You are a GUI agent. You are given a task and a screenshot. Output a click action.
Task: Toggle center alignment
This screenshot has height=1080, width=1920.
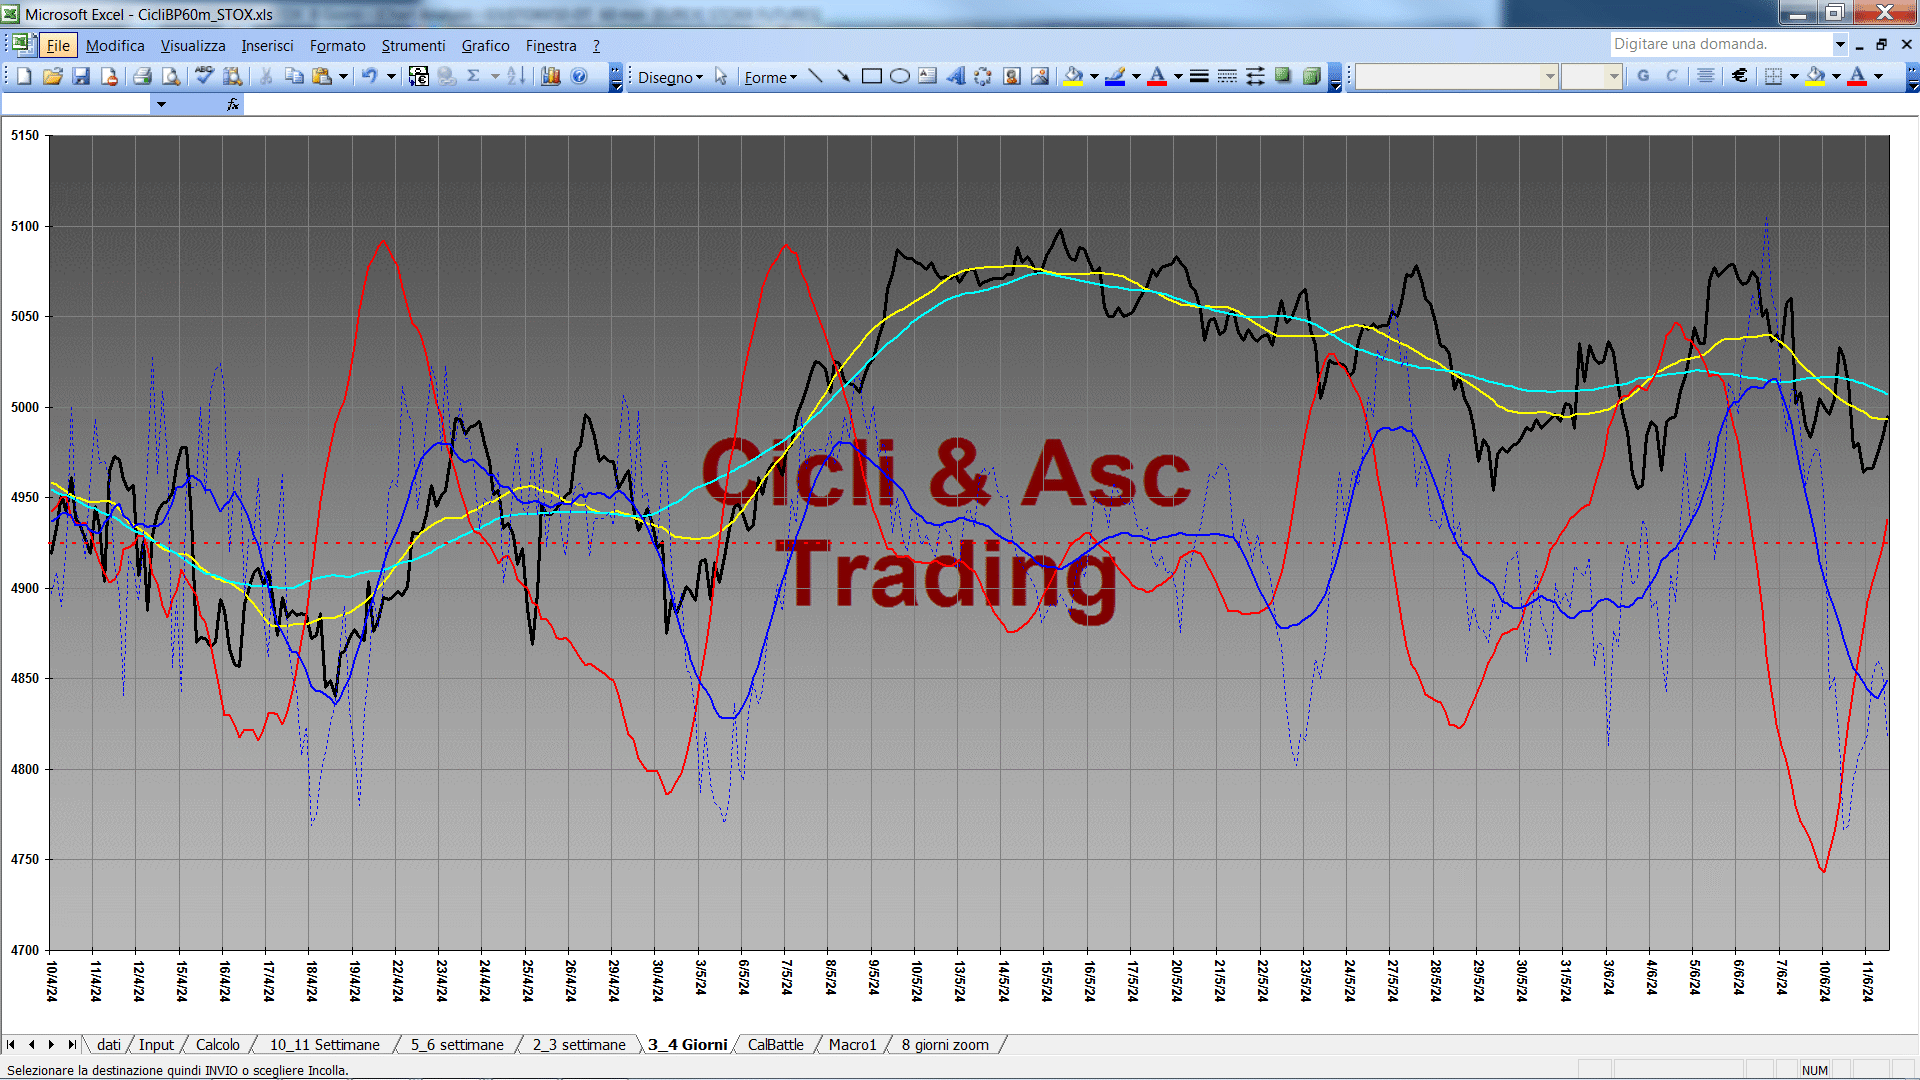(1706, 76)
